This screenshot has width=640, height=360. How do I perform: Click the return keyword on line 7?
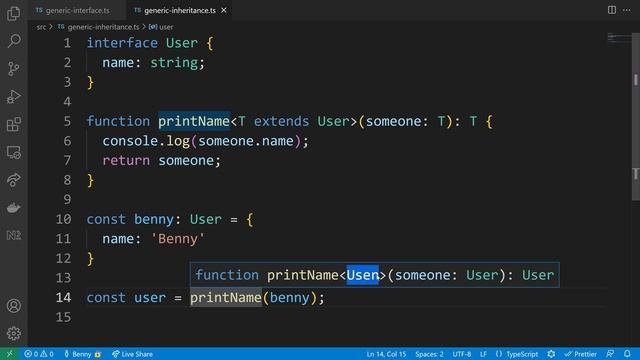point(126,160)
